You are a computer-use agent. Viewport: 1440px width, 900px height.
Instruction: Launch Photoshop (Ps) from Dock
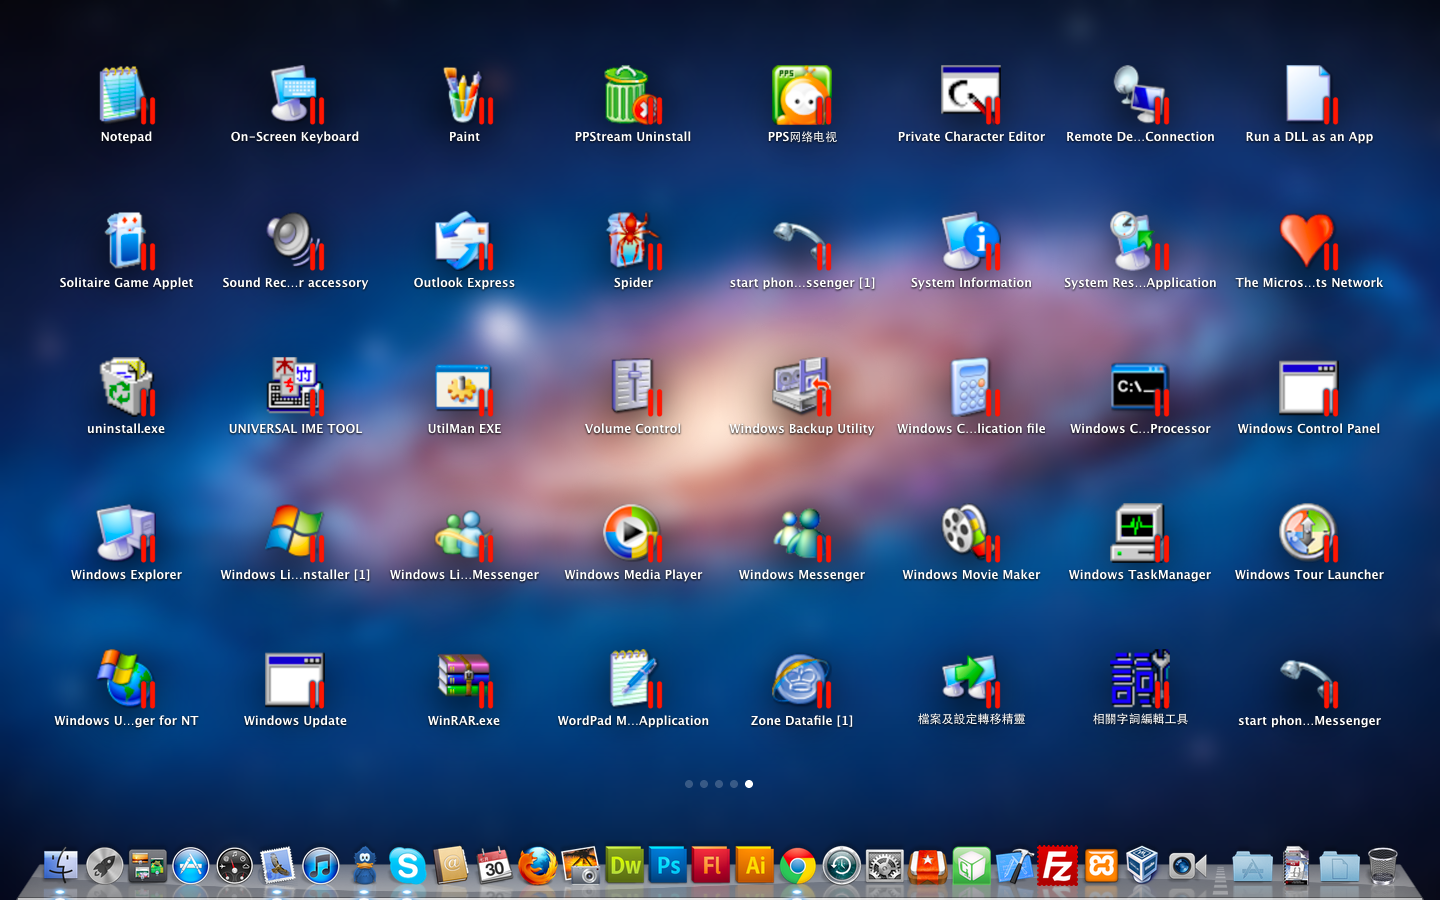(x=668, y=866)
